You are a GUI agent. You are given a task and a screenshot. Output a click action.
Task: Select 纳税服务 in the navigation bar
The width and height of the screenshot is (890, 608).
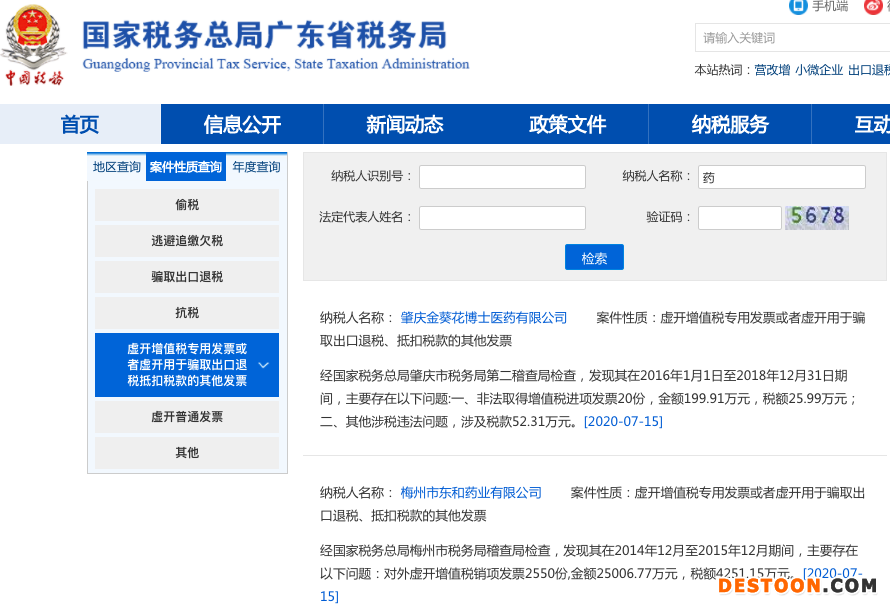(730, 125)
